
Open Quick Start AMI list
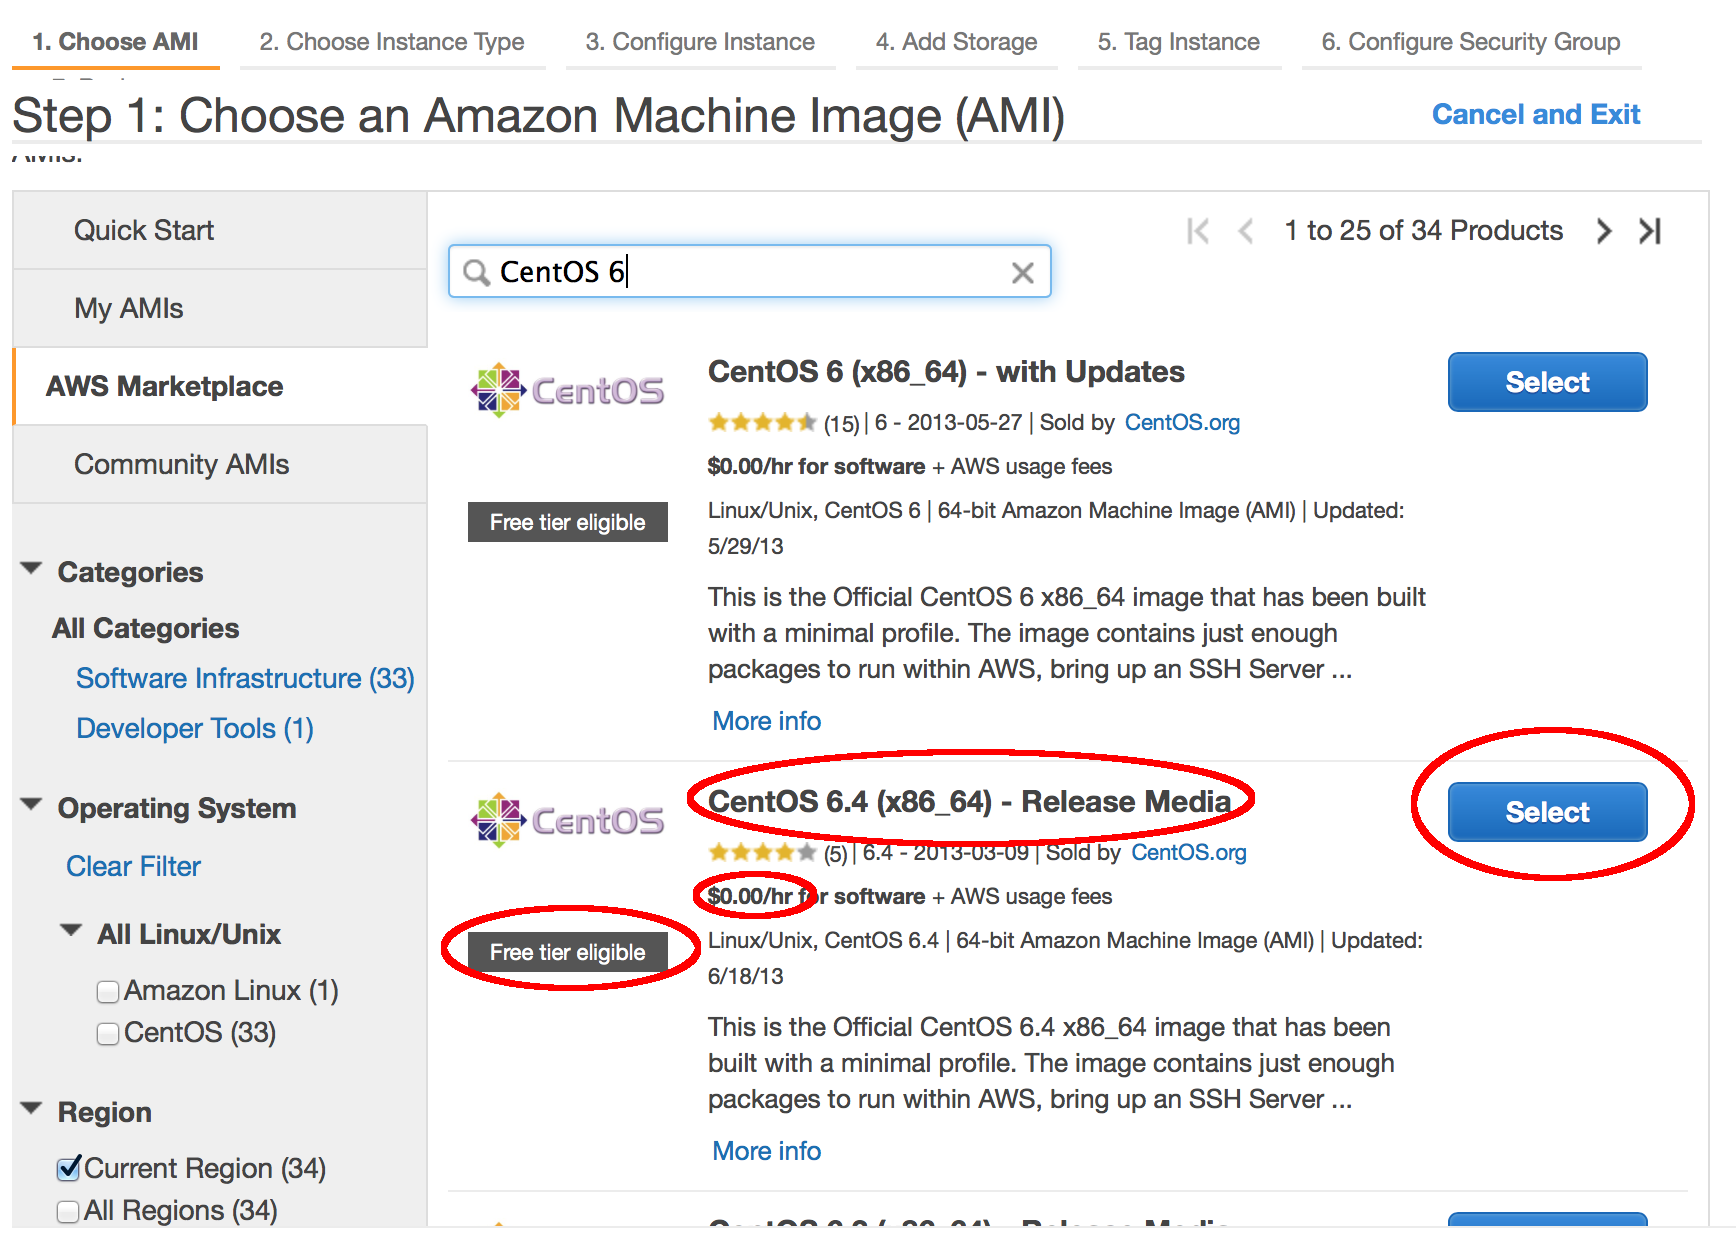(x=220, y=230)
